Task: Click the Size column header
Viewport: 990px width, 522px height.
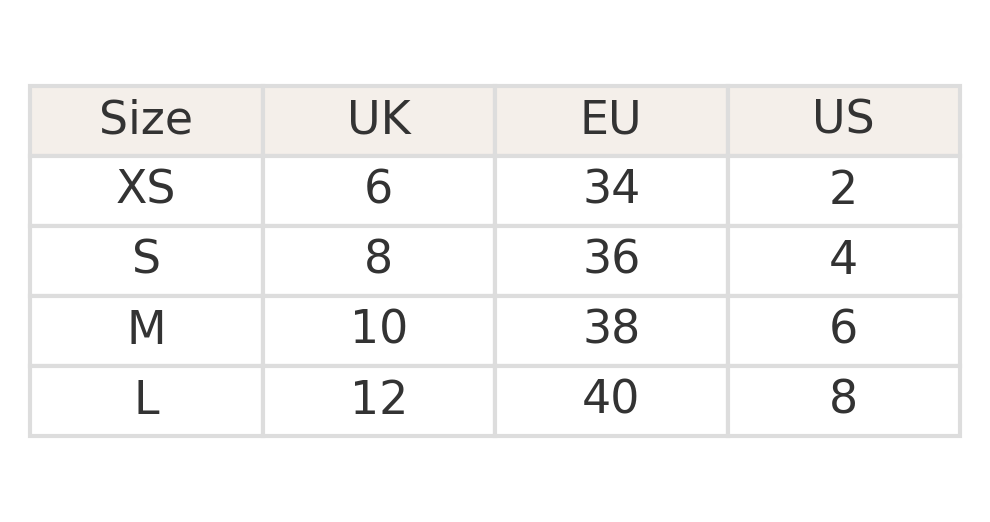Action: [x=146, y=120]
